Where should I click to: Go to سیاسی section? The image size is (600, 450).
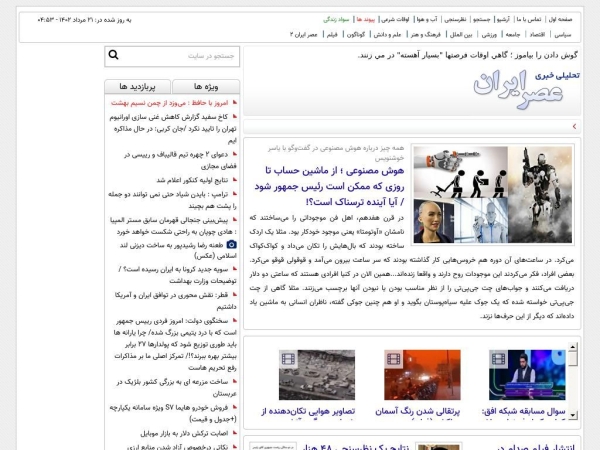(x=563, y=34)
